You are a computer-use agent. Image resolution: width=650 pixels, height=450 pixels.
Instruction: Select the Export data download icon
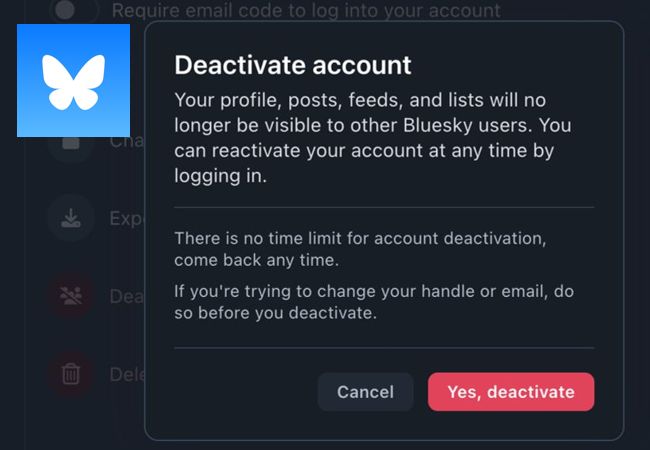tap(71, 218)
